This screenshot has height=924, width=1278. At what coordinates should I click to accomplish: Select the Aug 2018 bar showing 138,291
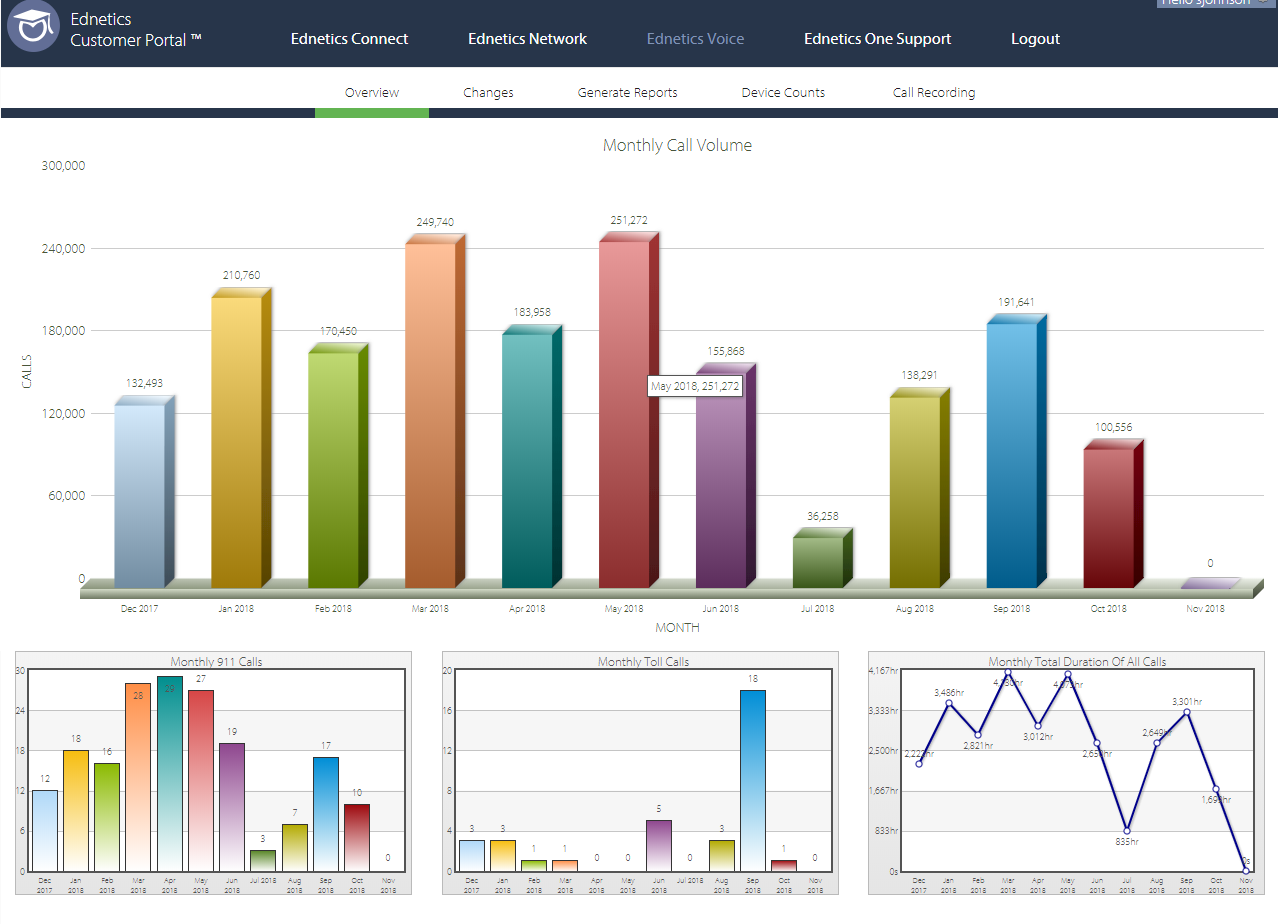pos(919,488)
